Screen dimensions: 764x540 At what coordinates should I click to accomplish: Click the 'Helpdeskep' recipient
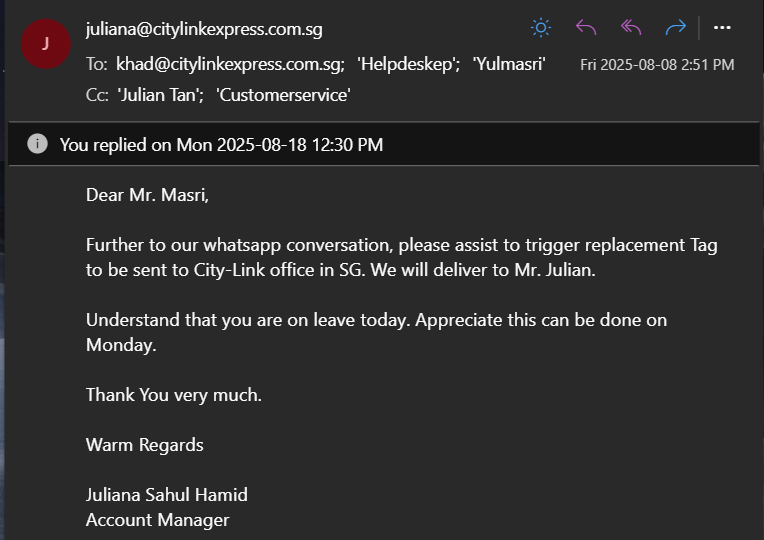(400, 64)
